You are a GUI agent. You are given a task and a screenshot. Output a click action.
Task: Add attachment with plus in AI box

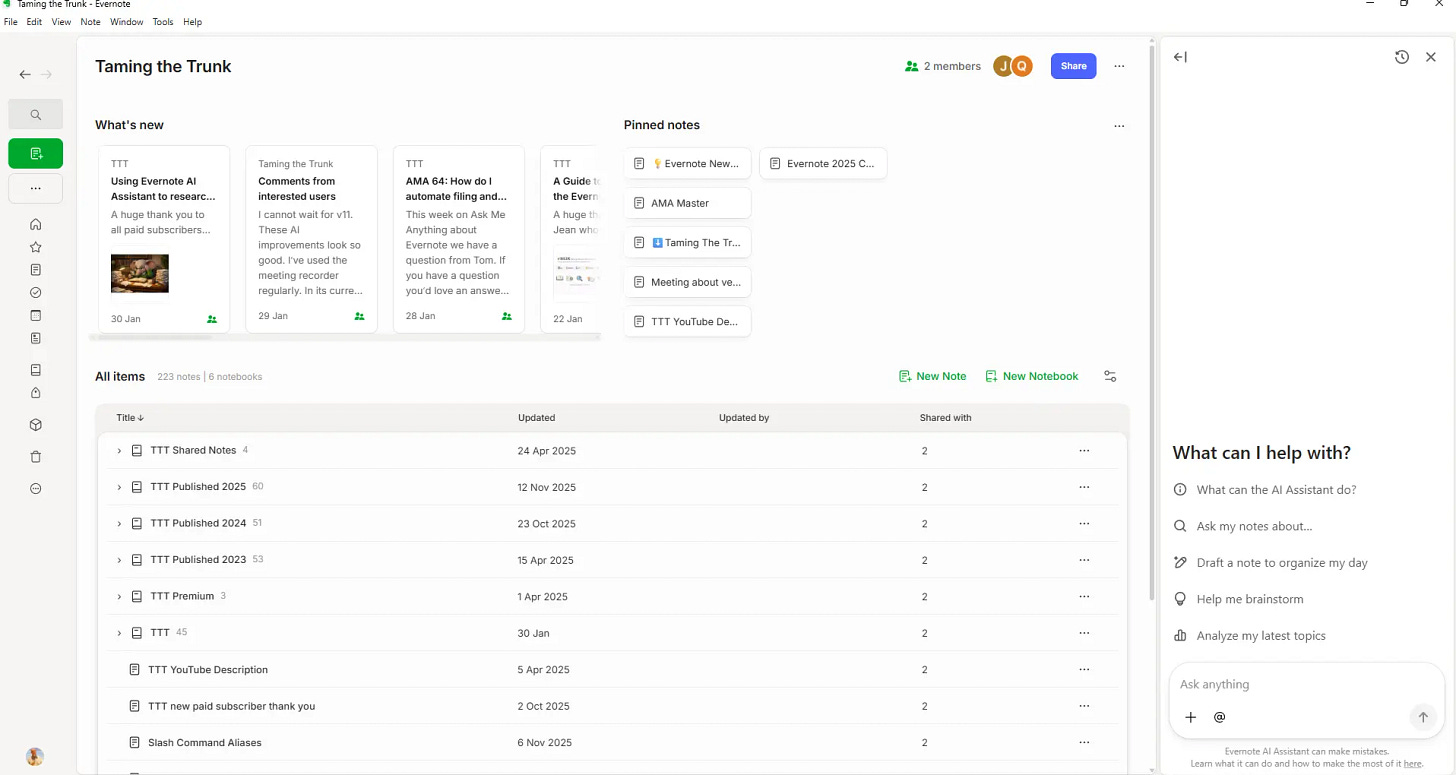[x=1190, y=717]
